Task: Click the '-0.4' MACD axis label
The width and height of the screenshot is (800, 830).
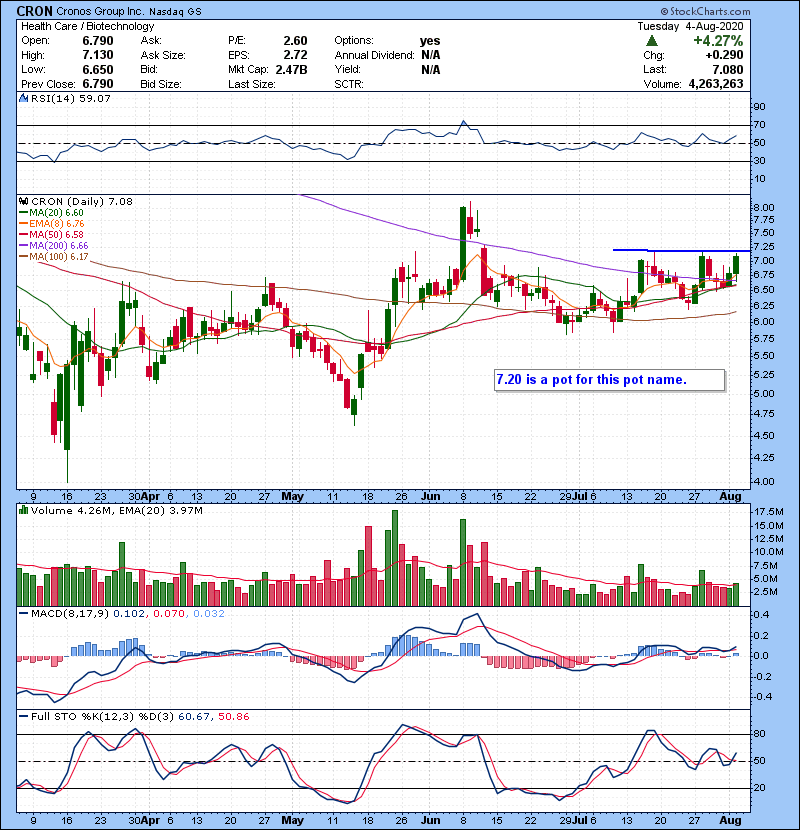Action: (760, 697)
